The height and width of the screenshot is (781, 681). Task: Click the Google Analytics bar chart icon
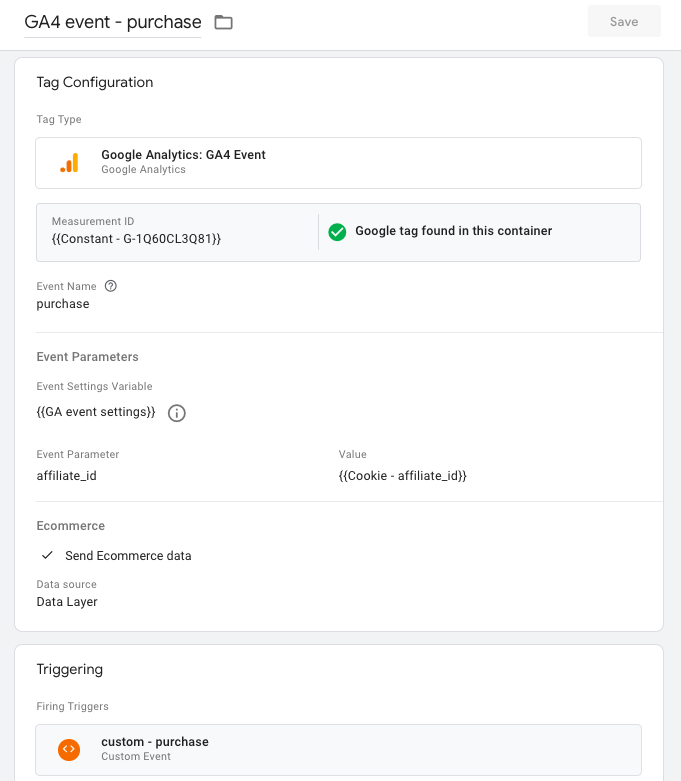point(69,163)
